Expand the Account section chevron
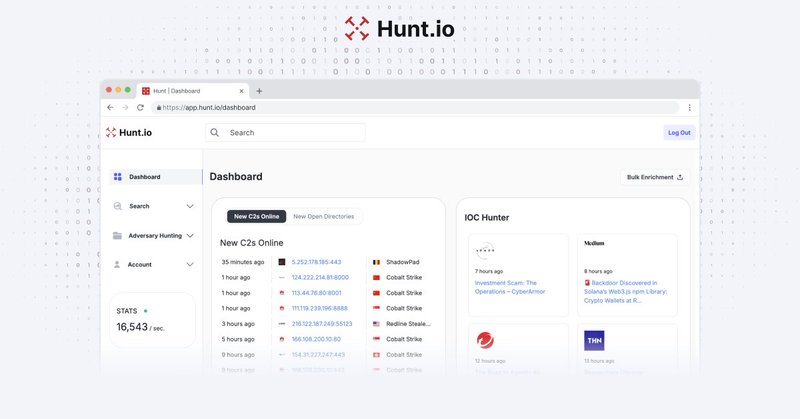Viewport: 800px width, 419px height. (190, 264)
